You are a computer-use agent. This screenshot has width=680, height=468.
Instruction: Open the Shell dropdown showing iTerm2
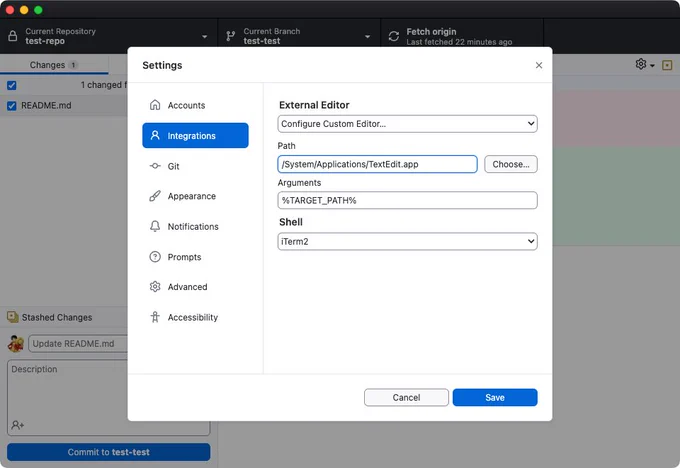click(x=407, y=241)
